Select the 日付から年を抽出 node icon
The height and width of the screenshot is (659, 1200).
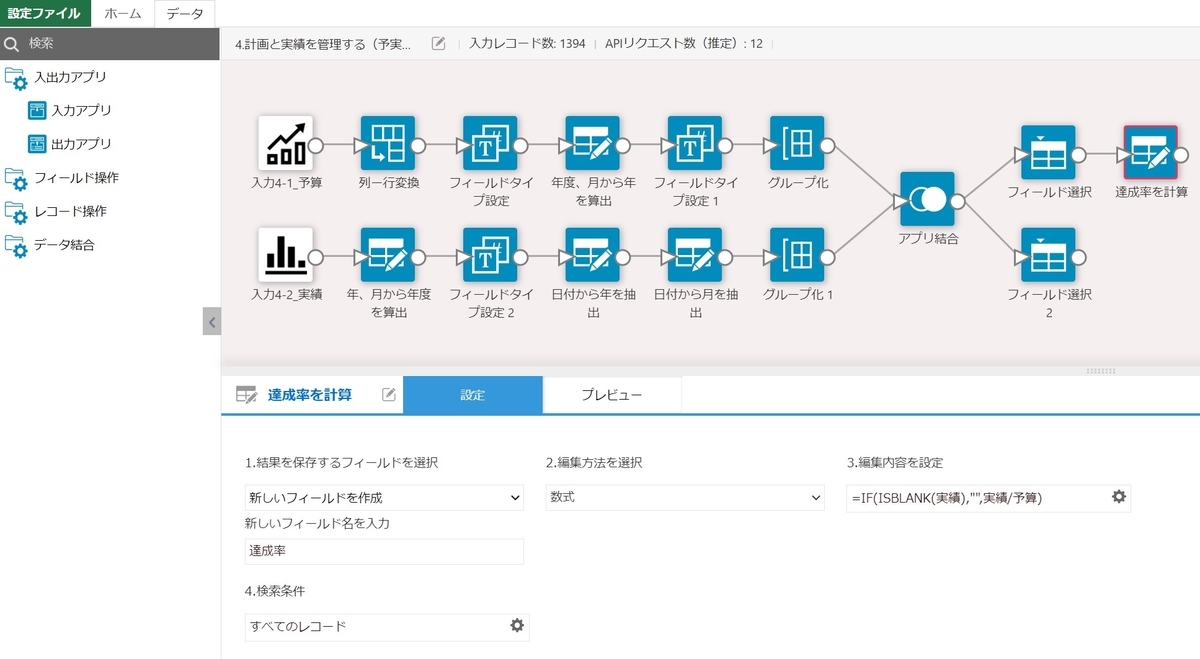pyautogui.click(x=592, y=255)
